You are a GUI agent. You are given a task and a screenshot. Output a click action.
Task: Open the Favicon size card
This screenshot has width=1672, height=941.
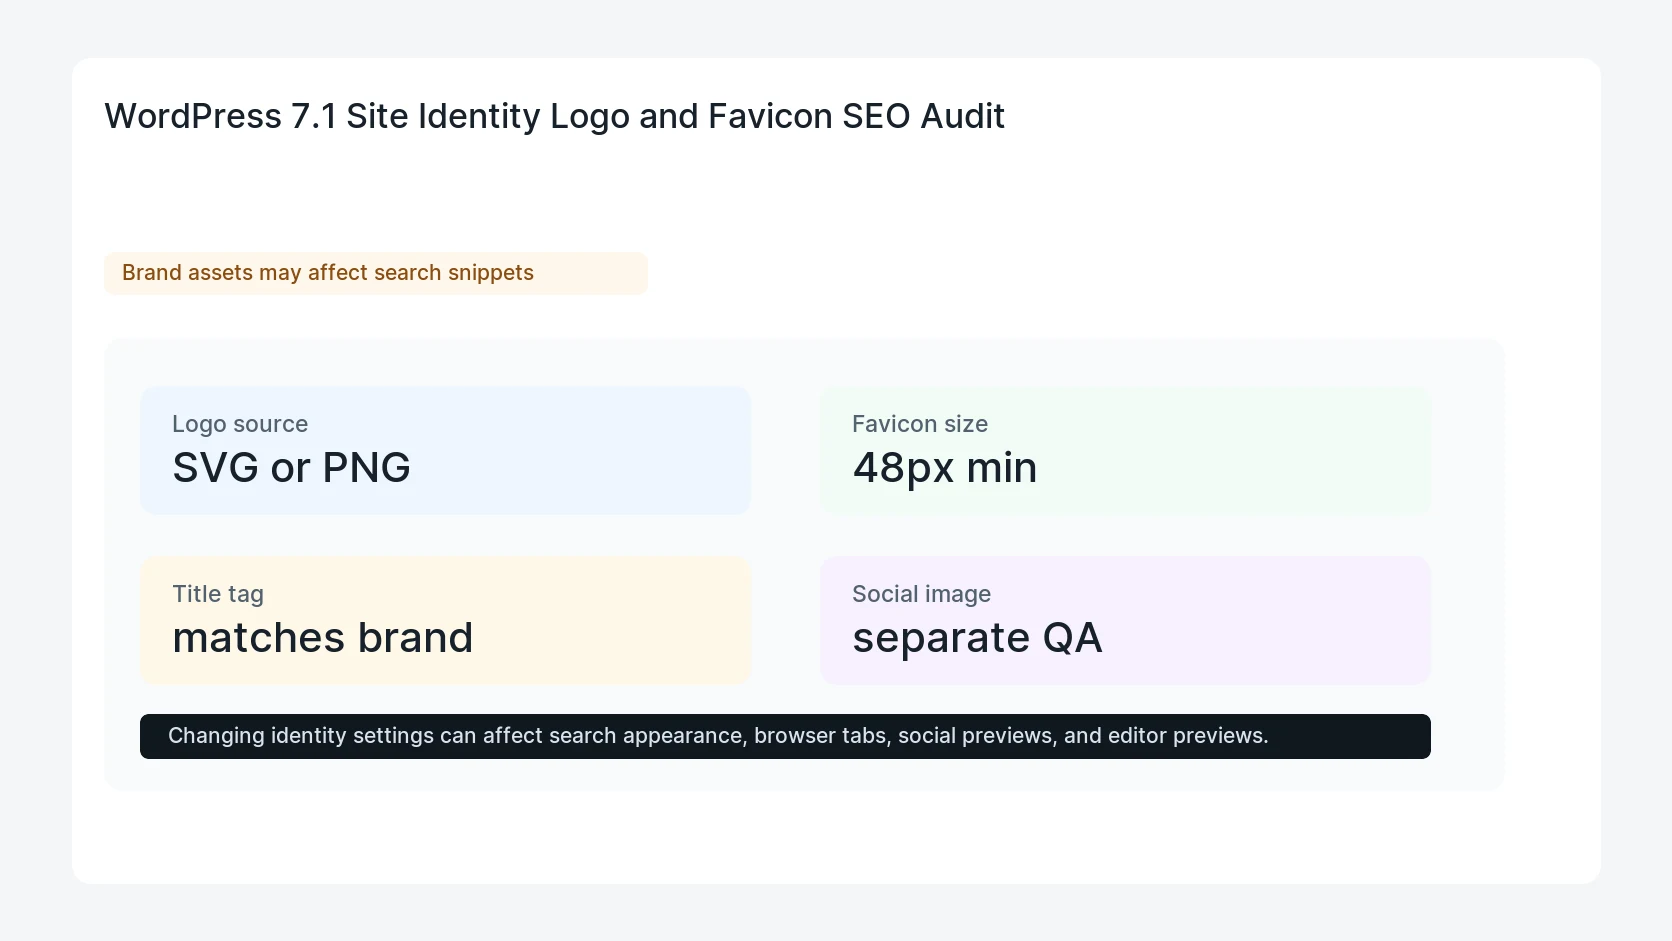(1125, 450)
